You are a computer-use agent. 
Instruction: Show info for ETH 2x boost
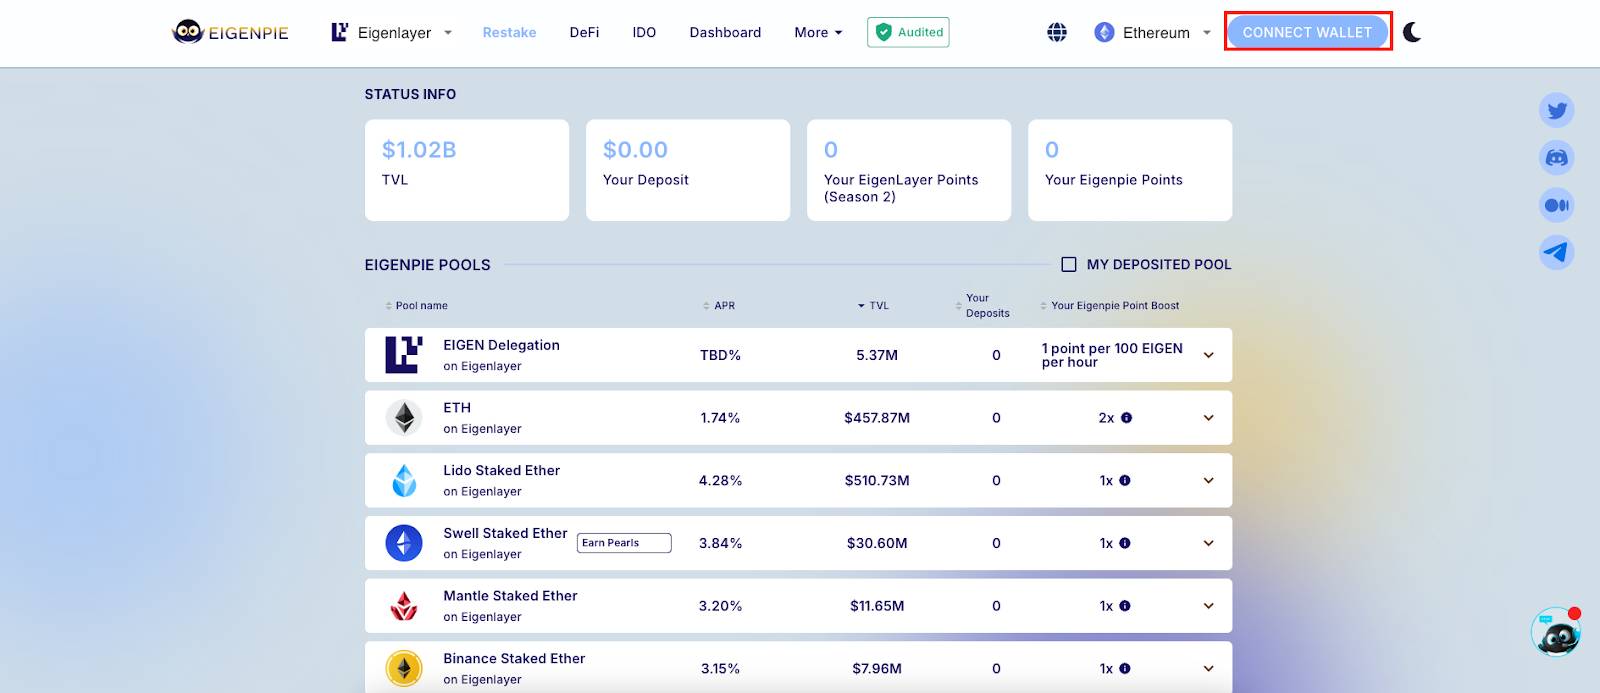pos(1127,418)
